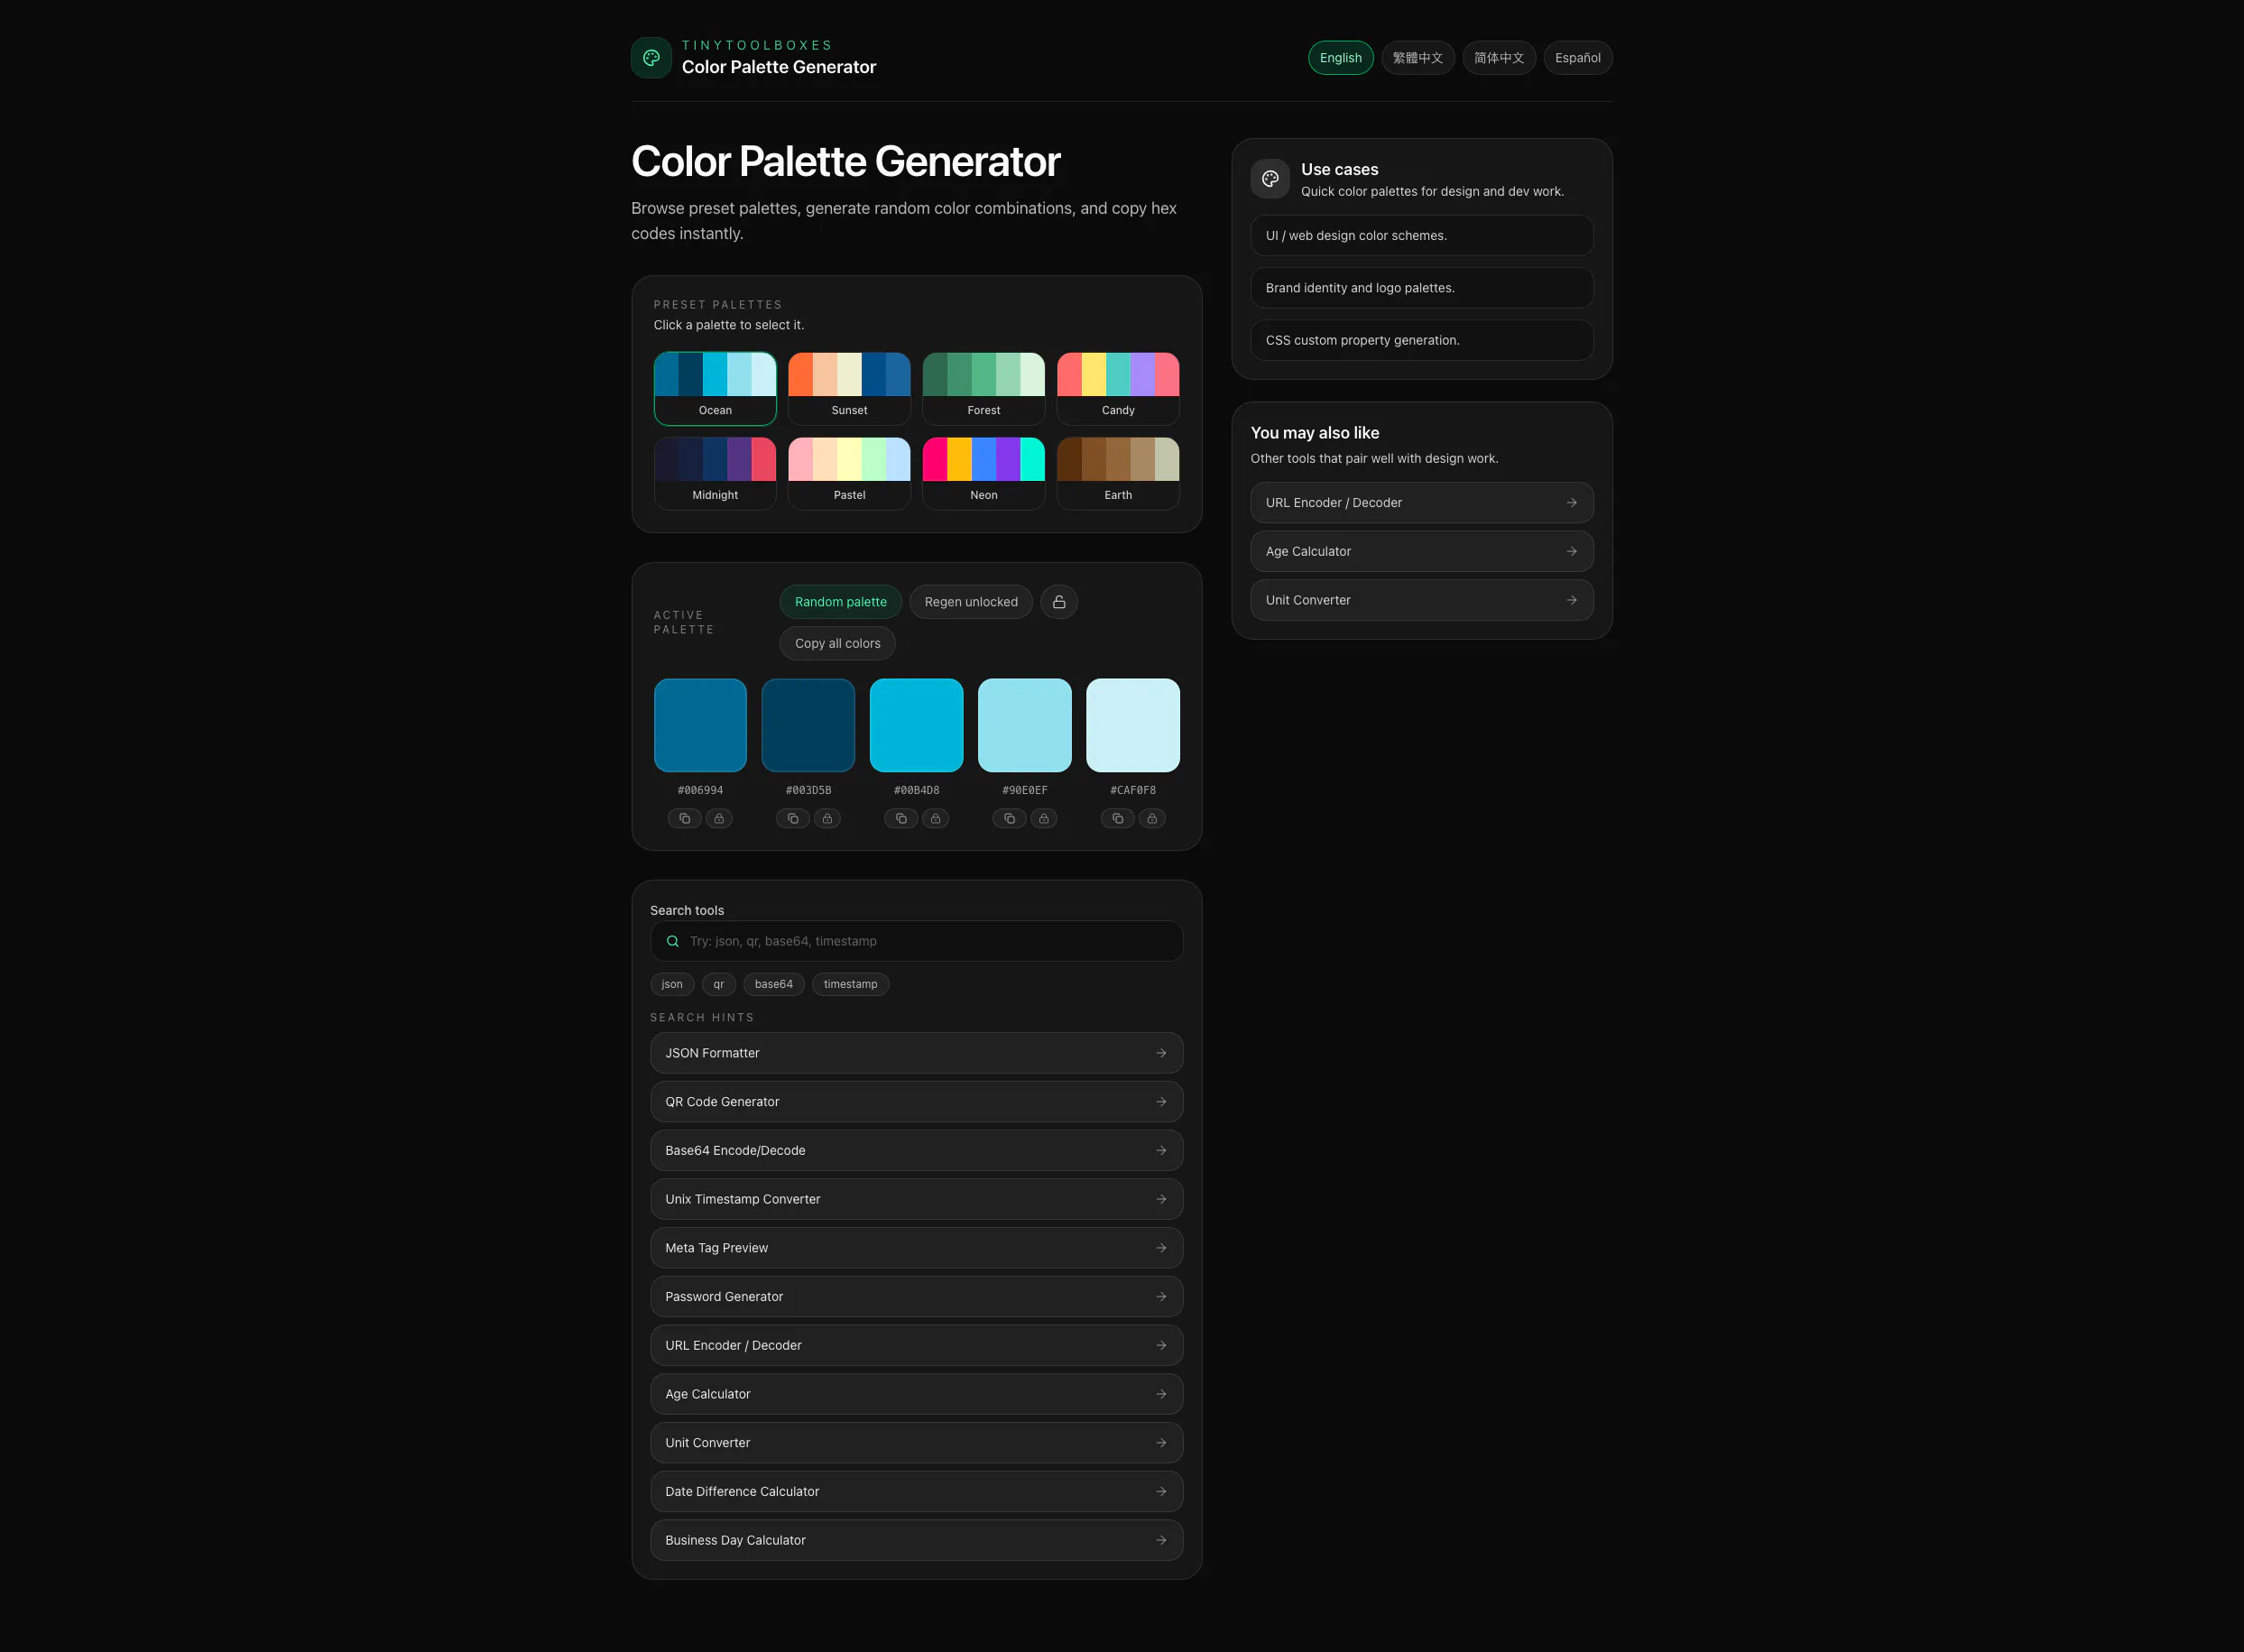Viewport: 2244px width, 1652px height.
Task: Click the timestamp search chip
Action: tap(850, 984)
